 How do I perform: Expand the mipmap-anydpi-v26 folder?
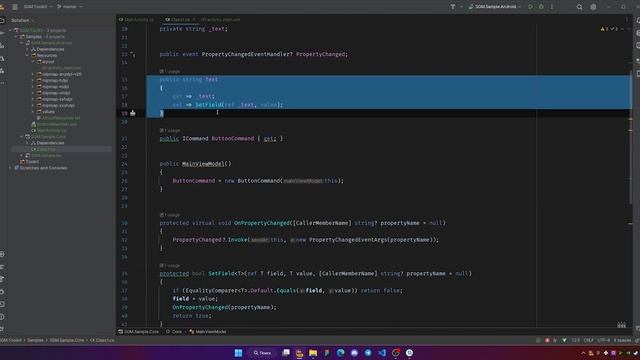[33, 74]
